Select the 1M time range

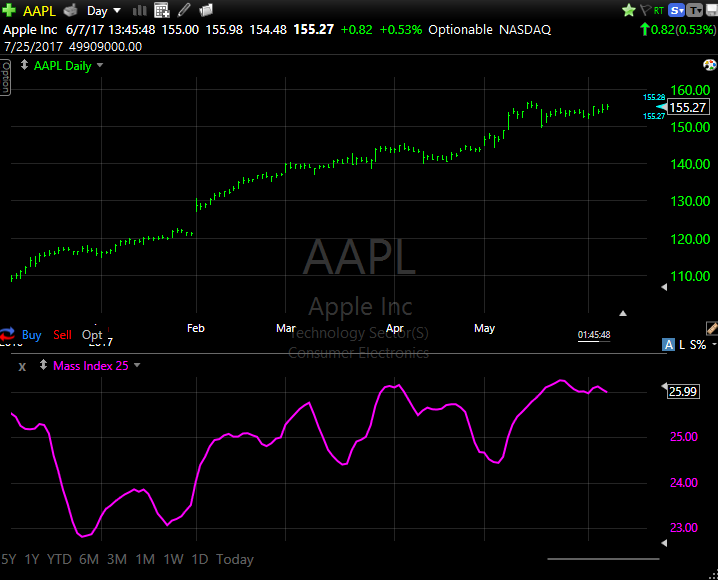pyautogui.click(x=145, y=559)
